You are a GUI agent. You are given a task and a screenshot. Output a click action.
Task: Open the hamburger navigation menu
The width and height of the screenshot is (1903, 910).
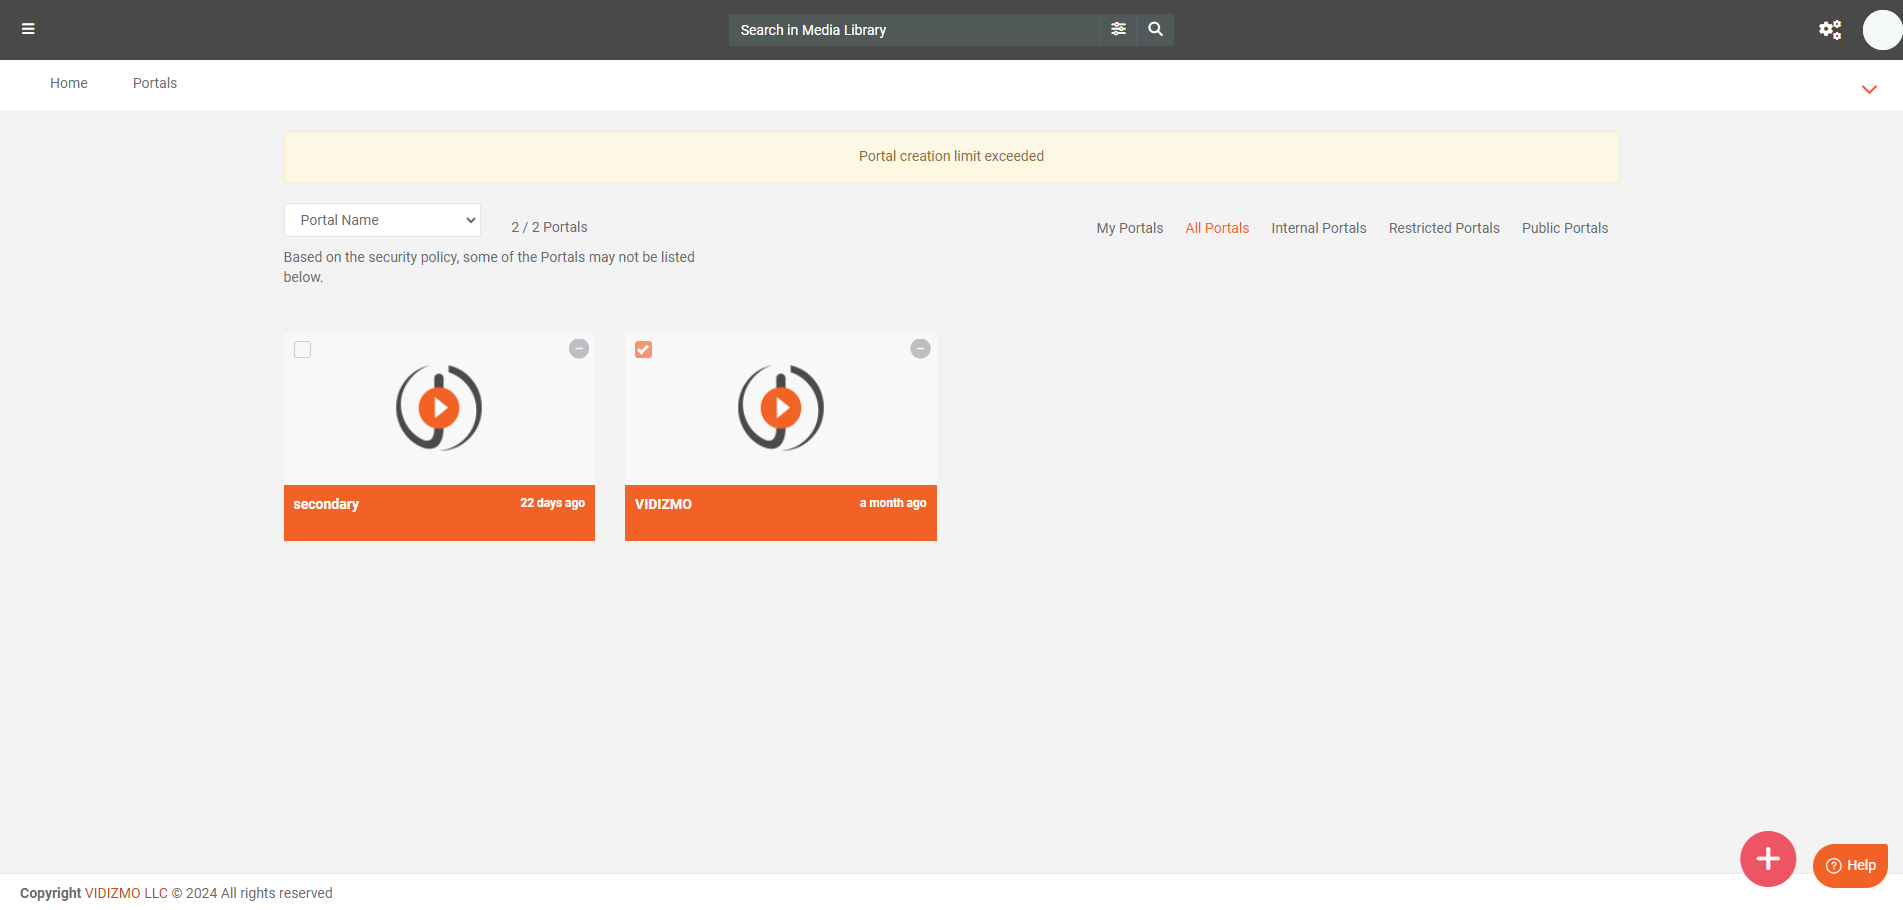coord(28,29)
